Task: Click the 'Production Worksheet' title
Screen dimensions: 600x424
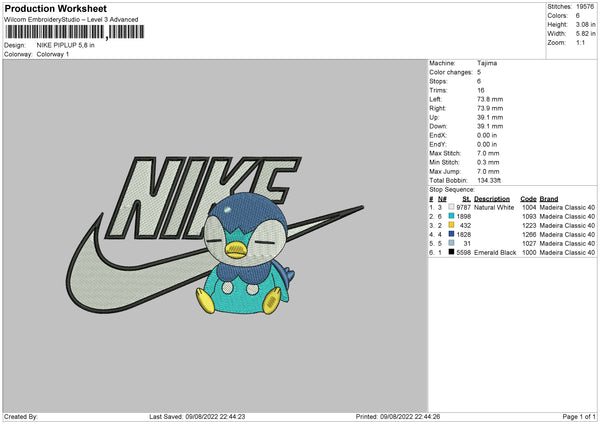Action: click(55, 8)
